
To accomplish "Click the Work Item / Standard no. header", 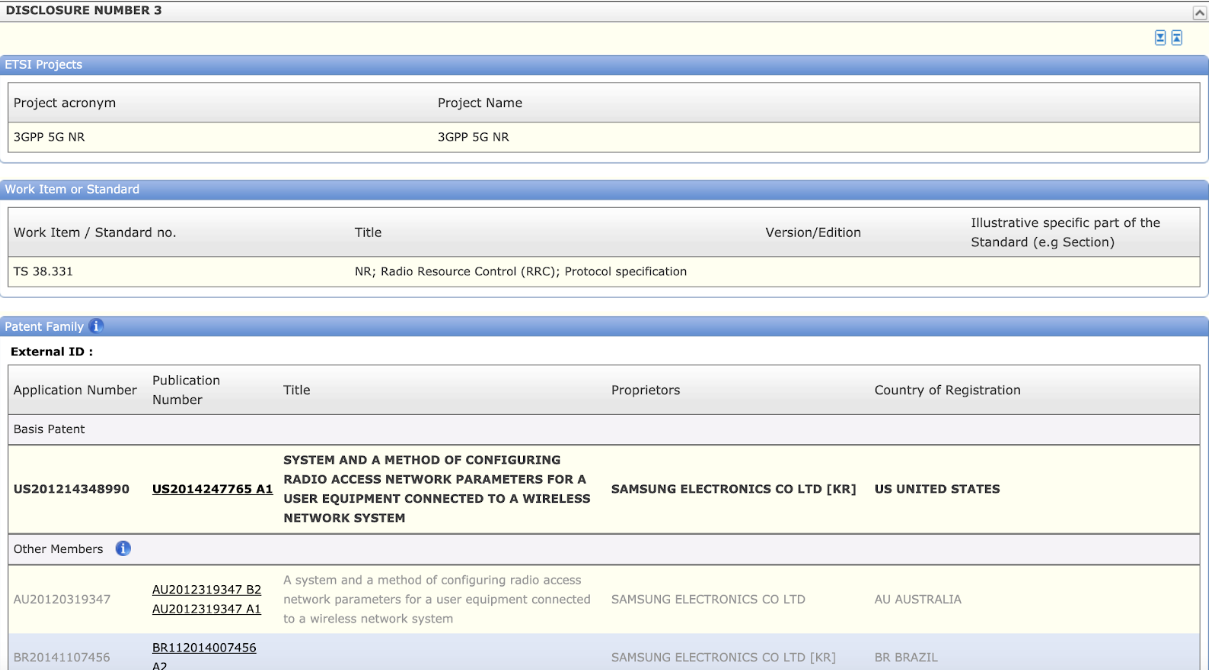I will [x=95, y=232].
